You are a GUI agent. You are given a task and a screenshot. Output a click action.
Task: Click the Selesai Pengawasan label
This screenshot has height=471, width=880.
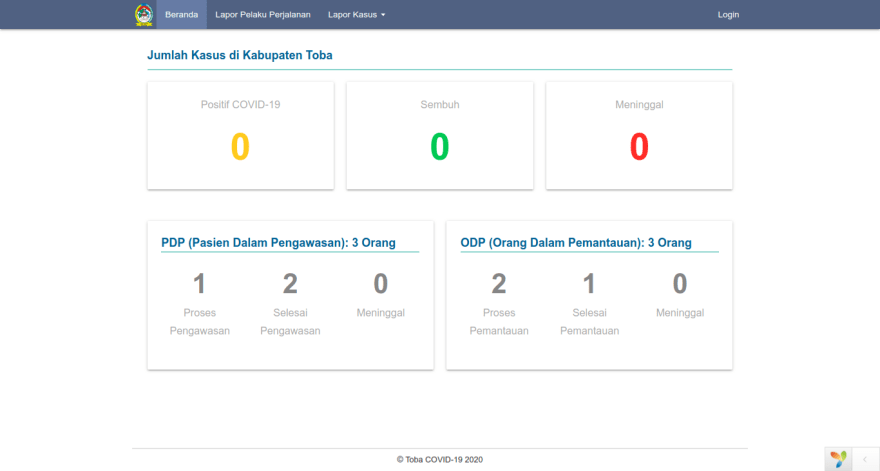tap(290, 322)
